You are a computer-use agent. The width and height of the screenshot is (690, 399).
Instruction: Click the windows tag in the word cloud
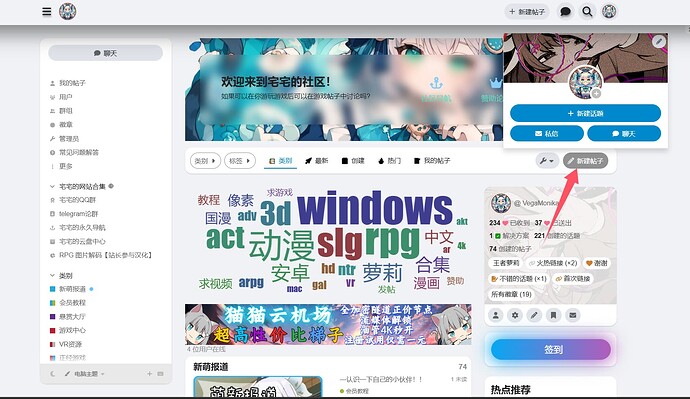(x=375, y=208)
